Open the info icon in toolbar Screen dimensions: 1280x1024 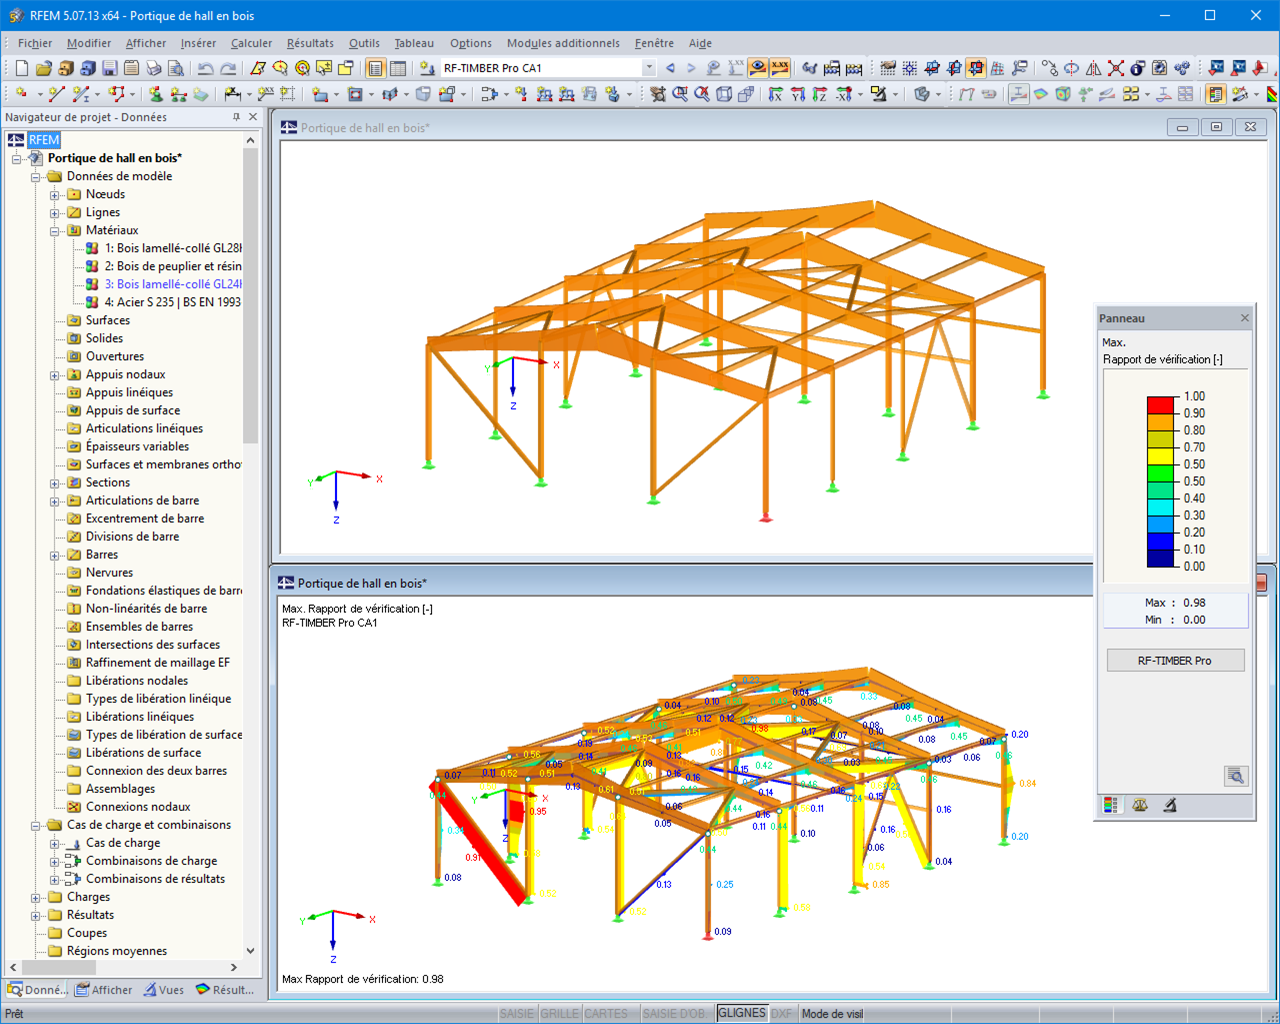click(x=1138, y=68)
